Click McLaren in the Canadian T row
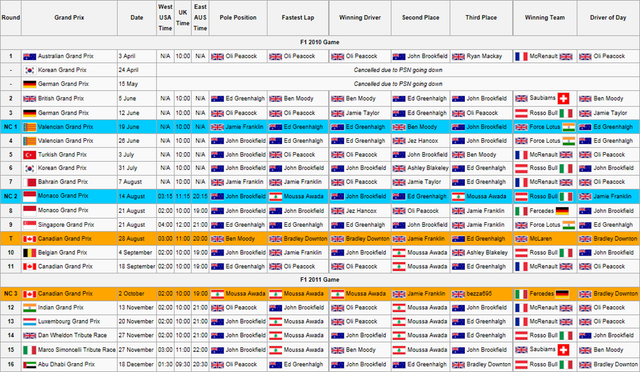This screenshot has width=640, height=372. click(541, 238)
